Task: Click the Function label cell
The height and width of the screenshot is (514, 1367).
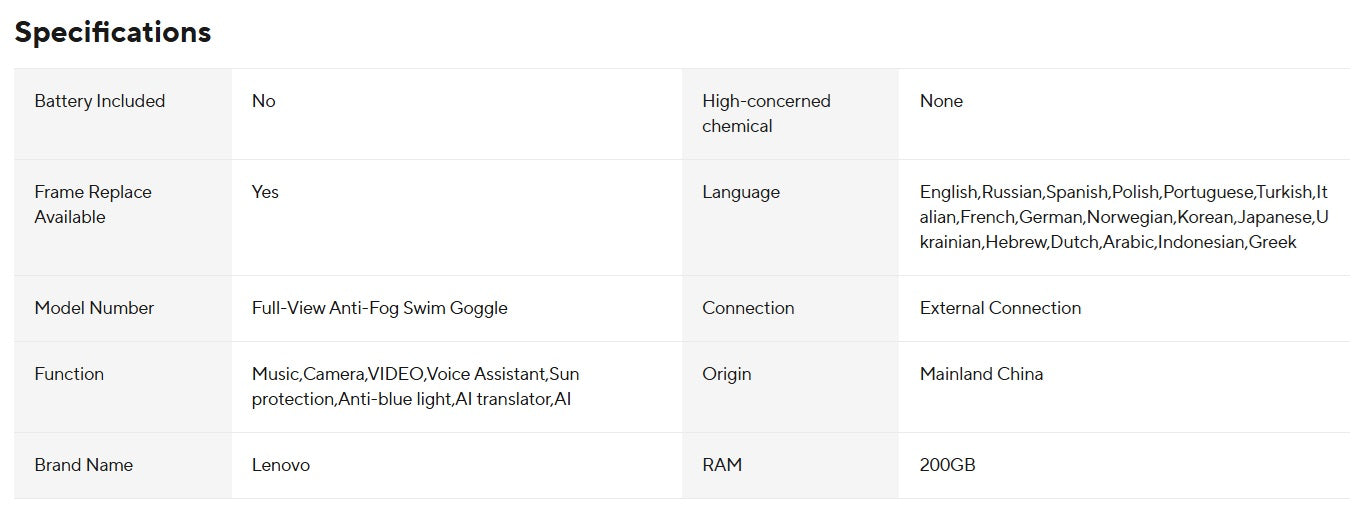Action: click(x=69, y=374)
